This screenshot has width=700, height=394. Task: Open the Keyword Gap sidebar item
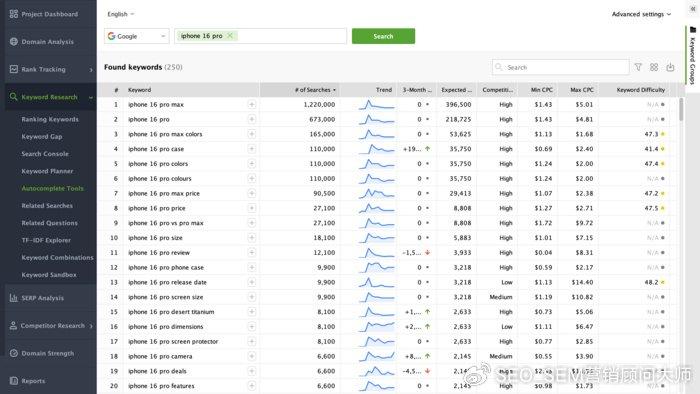click(42, 137)
